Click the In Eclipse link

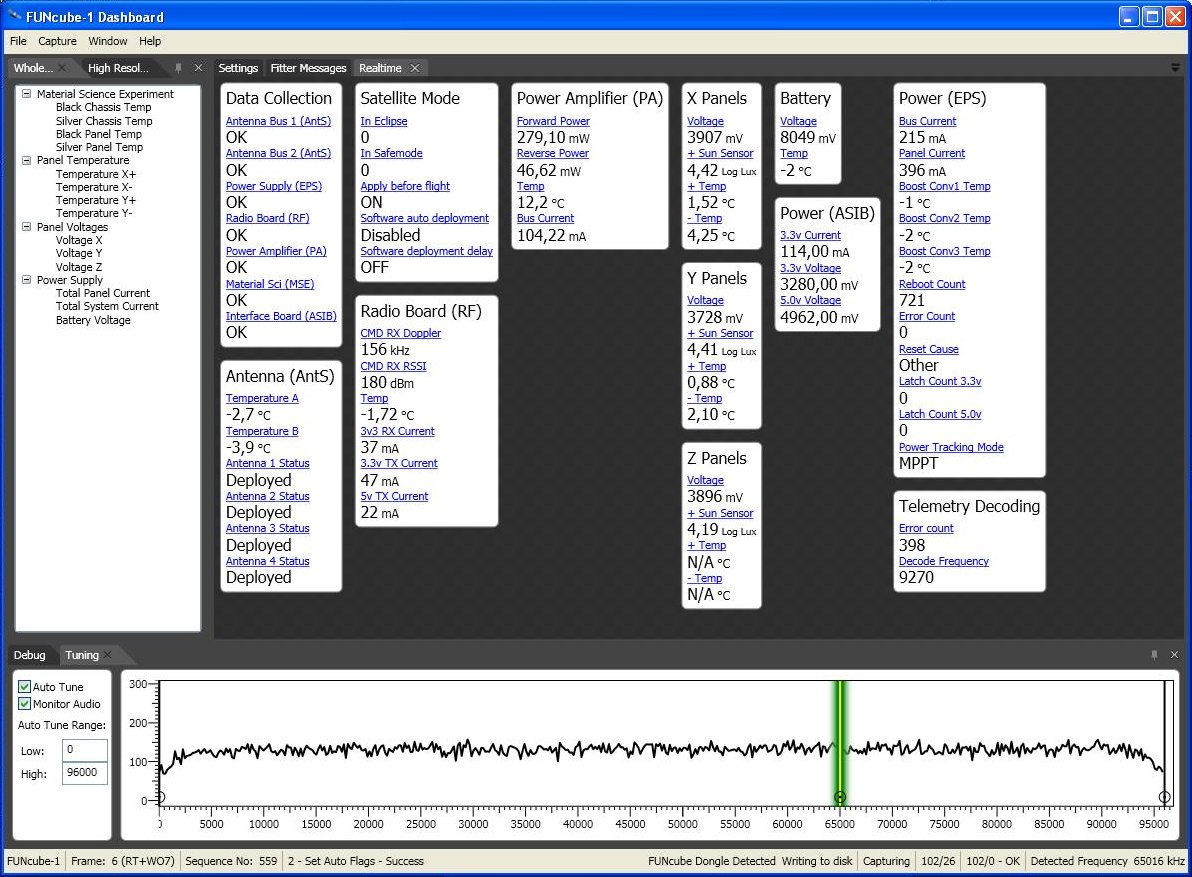point(383,121)
